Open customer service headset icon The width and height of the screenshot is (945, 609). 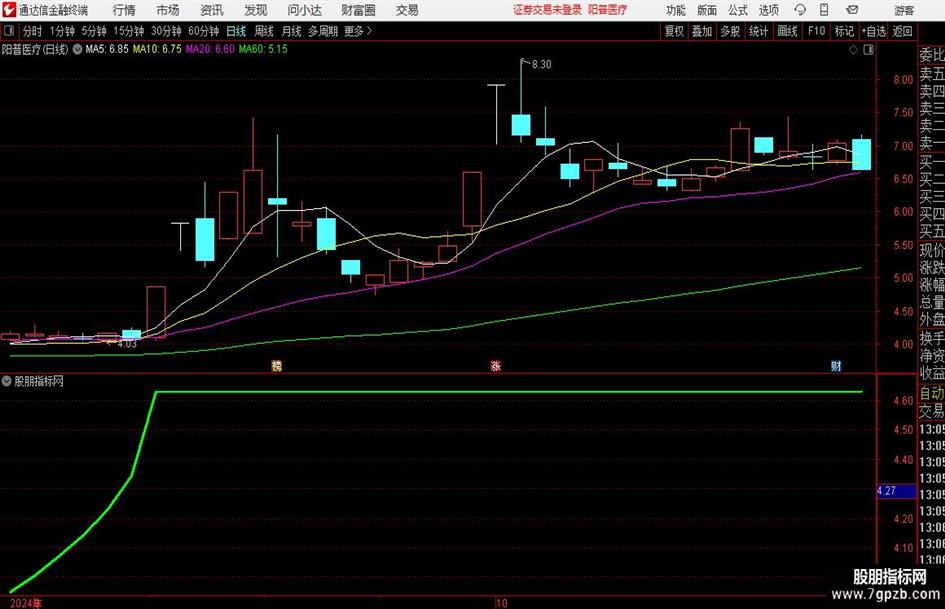click(800, 10)
